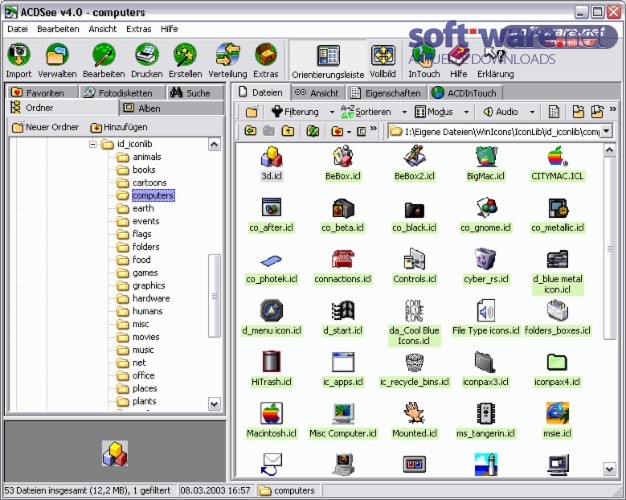The width and height of the screenshot is (626, 500).
Task: Click the Neuer Ordner button
Action: pos(45,127)
